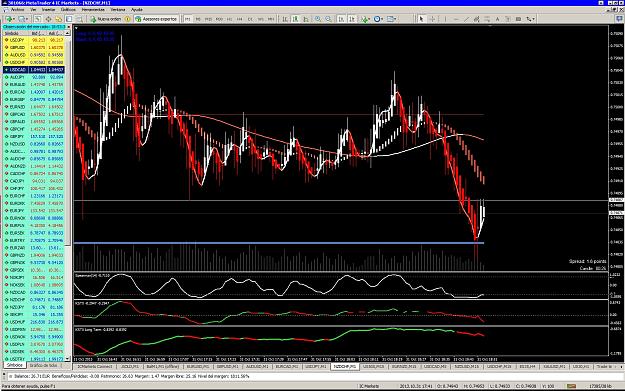Switch to bar chart type icon
The width and height of the screenshot is (625, 391).
(x=285, y=19)
